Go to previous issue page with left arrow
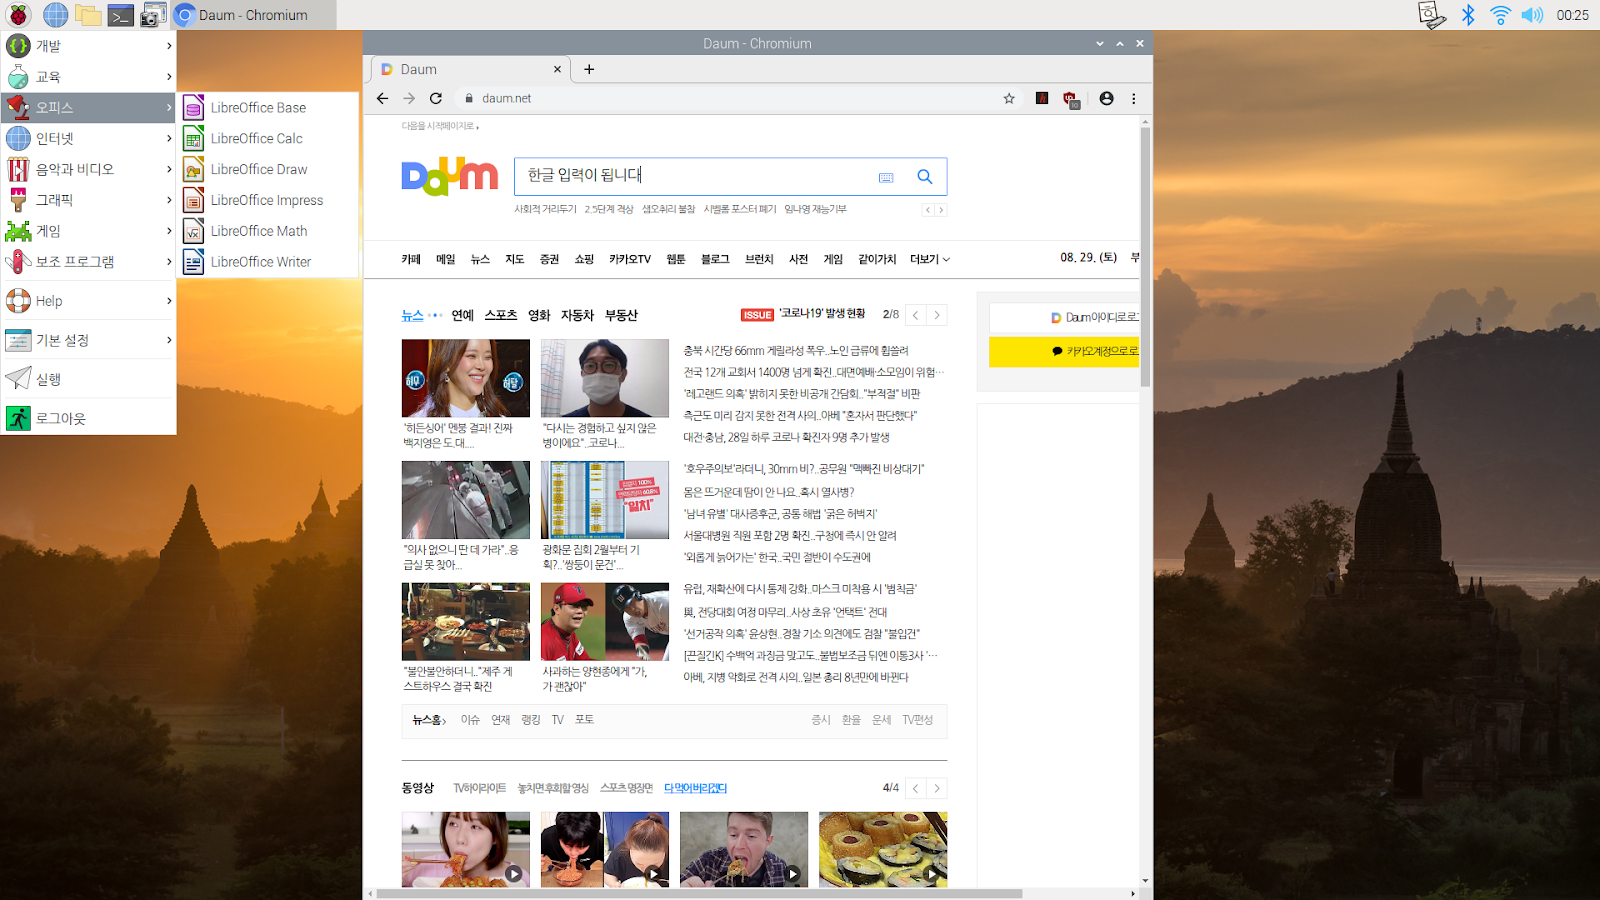Screen dimensions: 1600x900 pos(915,315)
